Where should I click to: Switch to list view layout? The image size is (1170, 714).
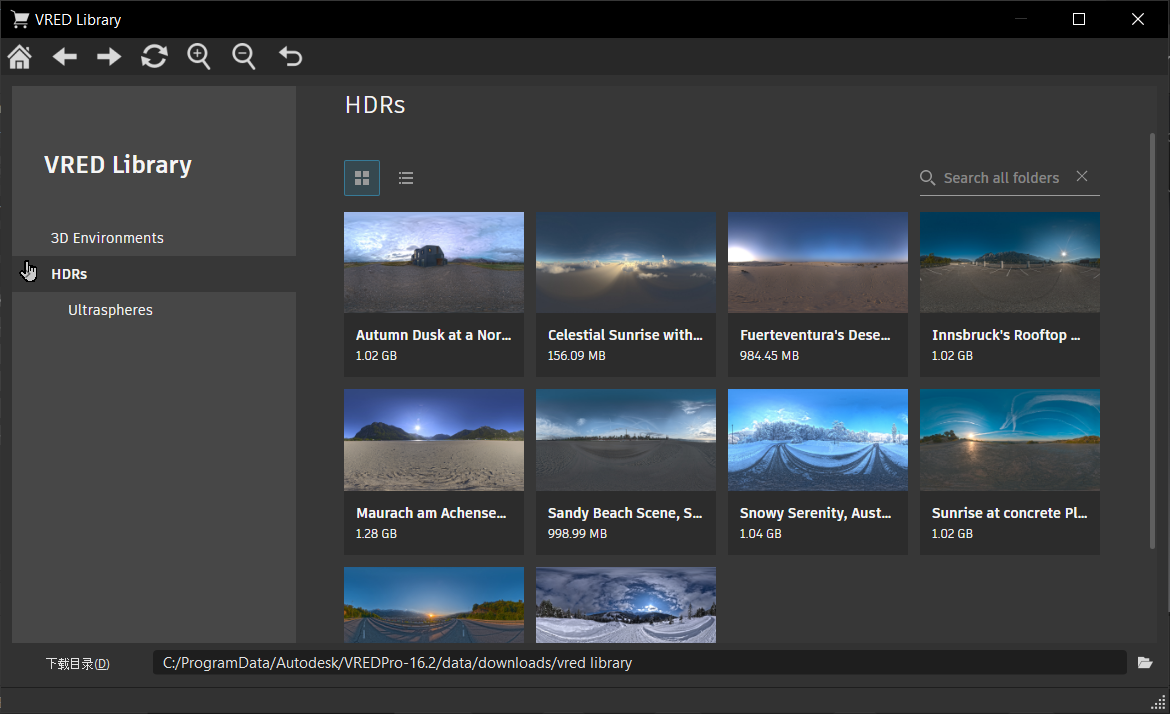coord(406,178)
